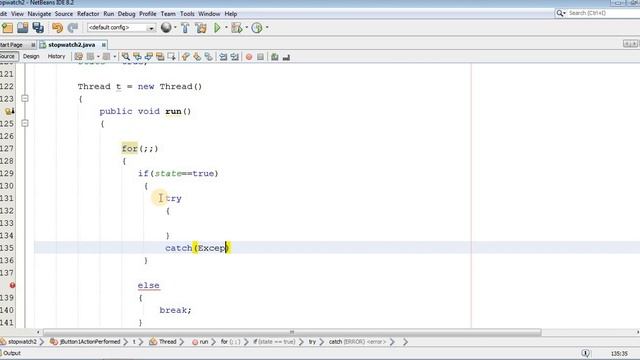This screenshot has width=640, height=360.
Task: Switch to Design editor view
Action: pyautogui.click(x=31, y=56)
